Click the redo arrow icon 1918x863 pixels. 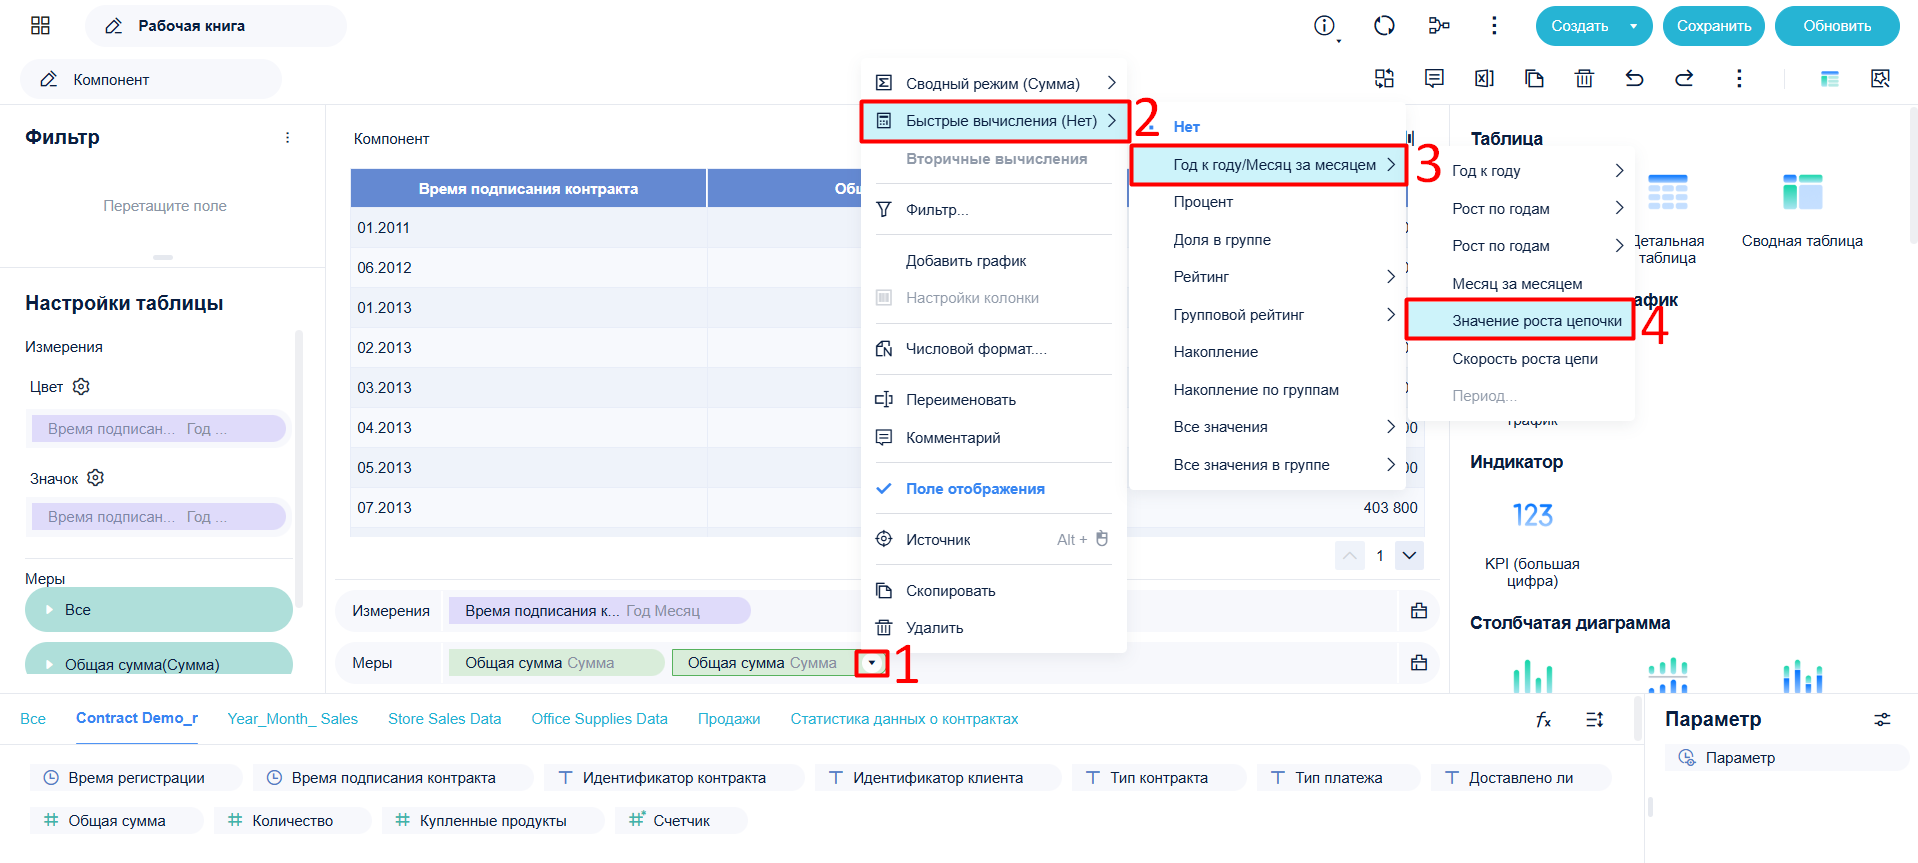(x=1684, y=78)
